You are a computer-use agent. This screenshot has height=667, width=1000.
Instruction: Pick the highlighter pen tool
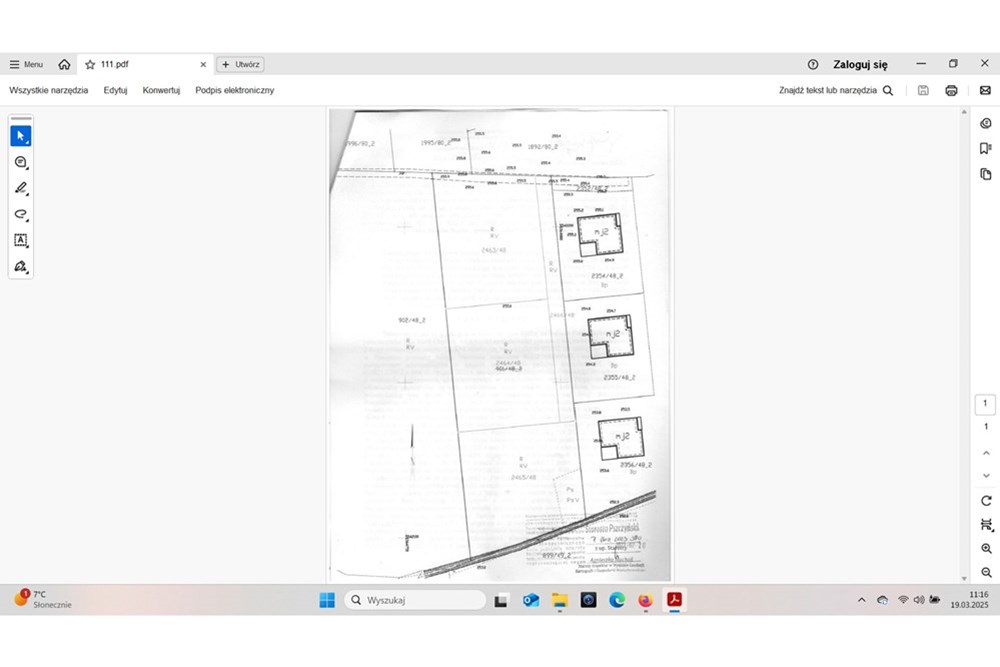coord(20,188)
